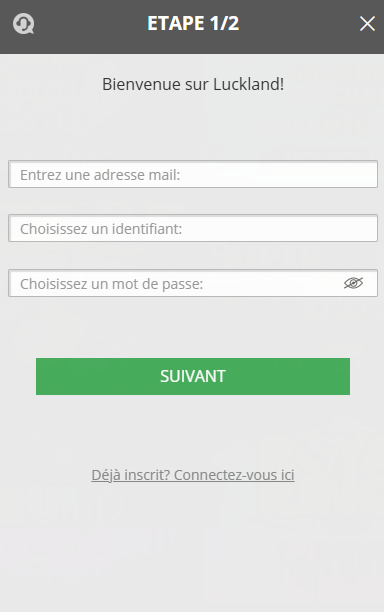The width and height of the screenshot is (384, 612).
Task: Toggle password visibility with the eye icon
Action: pyautogui.click(x=354, y=283)
